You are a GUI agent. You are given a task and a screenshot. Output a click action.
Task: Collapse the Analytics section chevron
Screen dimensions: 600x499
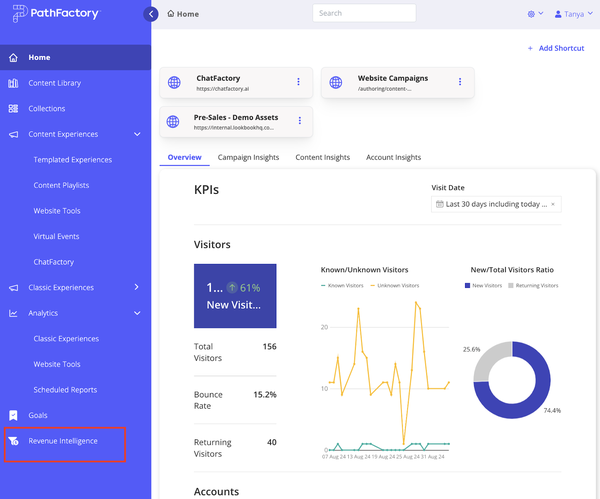137,313
